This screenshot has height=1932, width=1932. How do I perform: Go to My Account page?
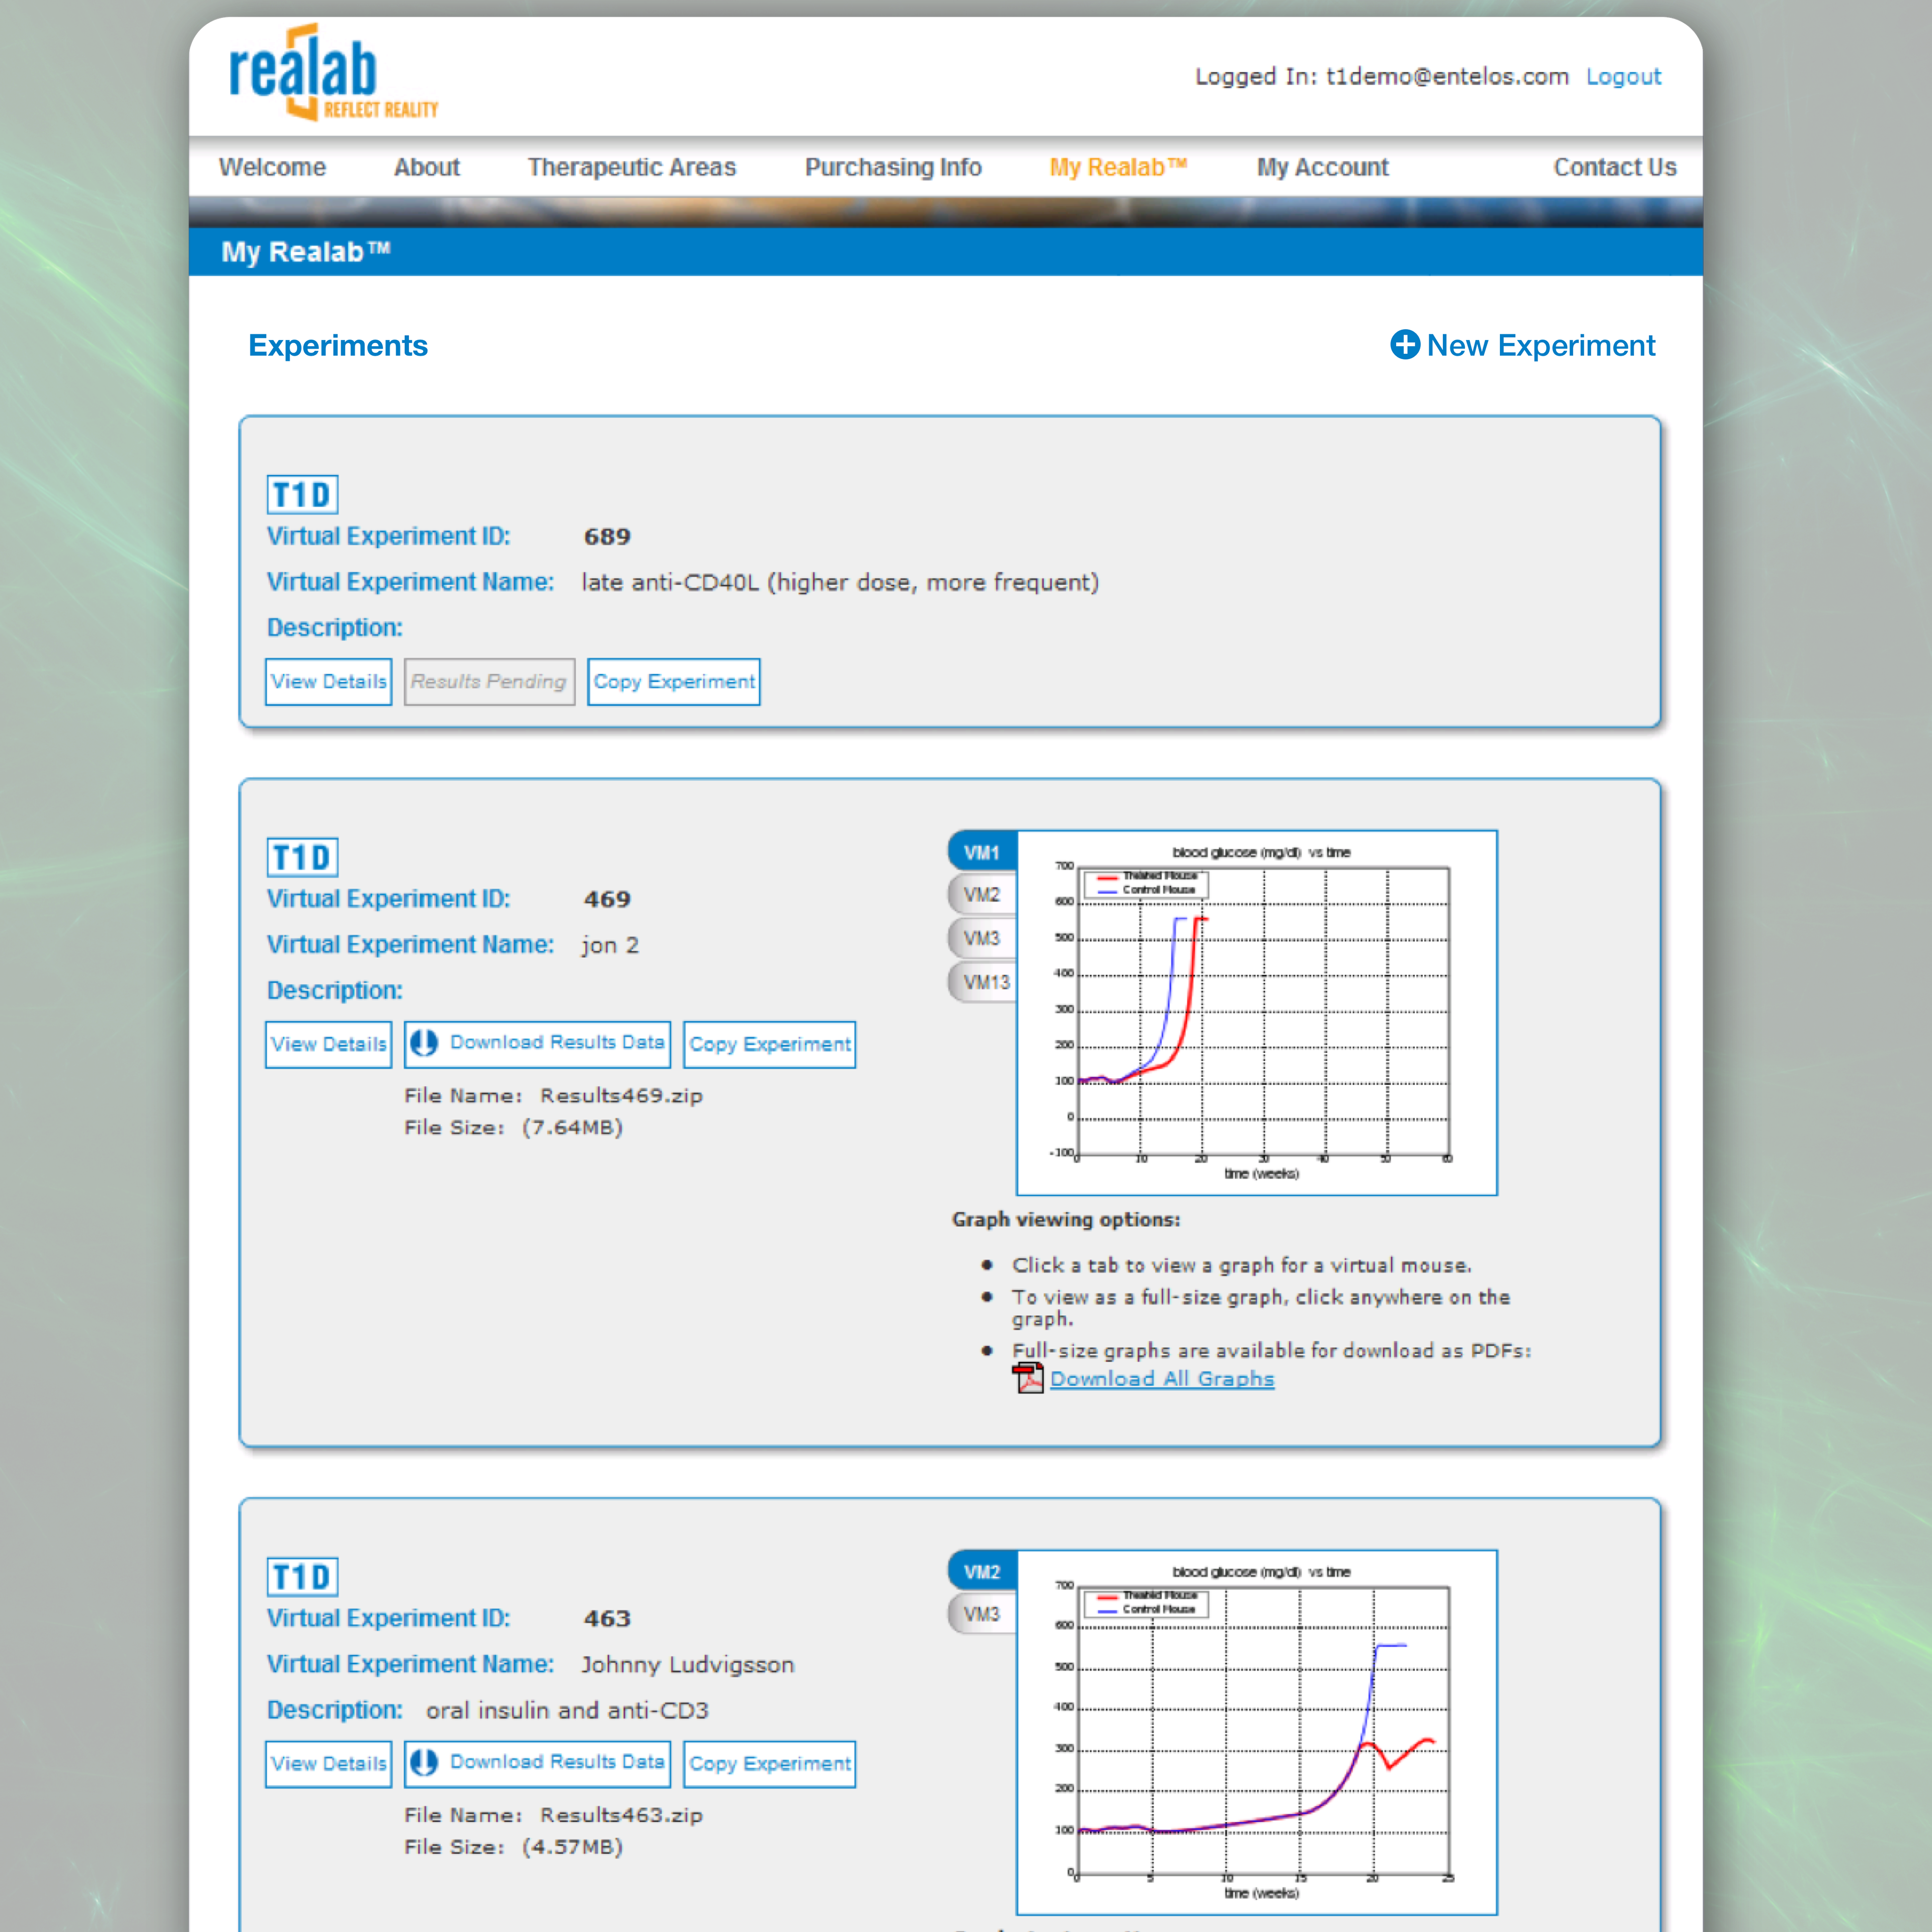[1322, 167]
